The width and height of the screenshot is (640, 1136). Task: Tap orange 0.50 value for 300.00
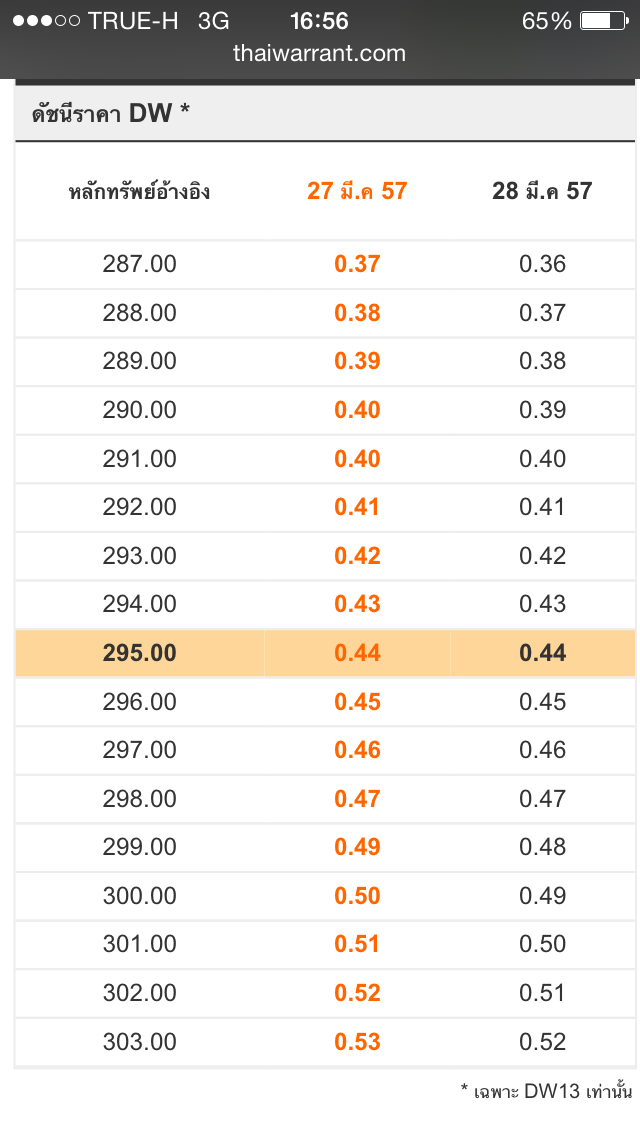357,896
